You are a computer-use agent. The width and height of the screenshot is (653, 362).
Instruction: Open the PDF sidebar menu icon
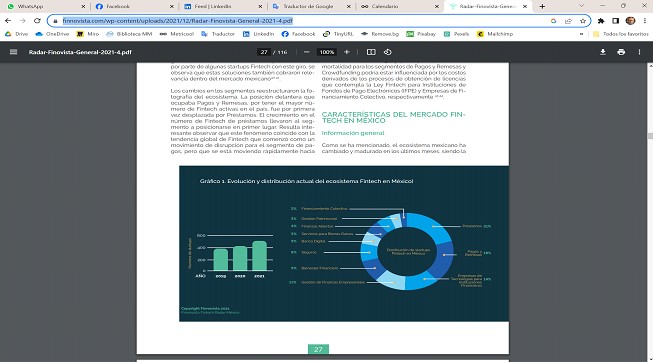coord(13,52)
